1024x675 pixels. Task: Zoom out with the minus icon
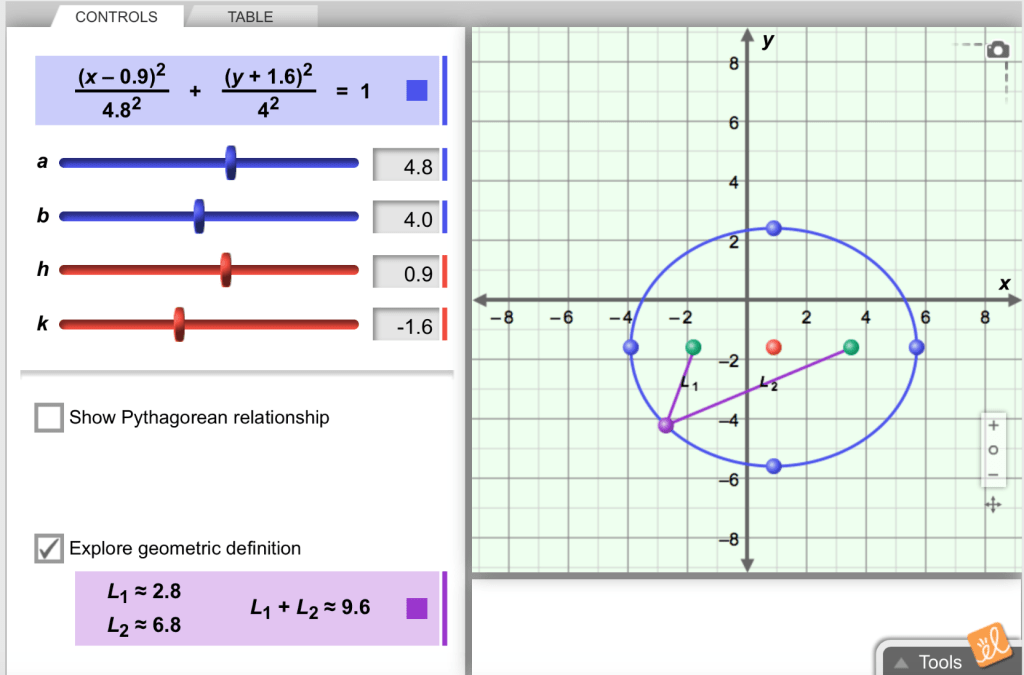pyautogui.click(x=993, y=475)
